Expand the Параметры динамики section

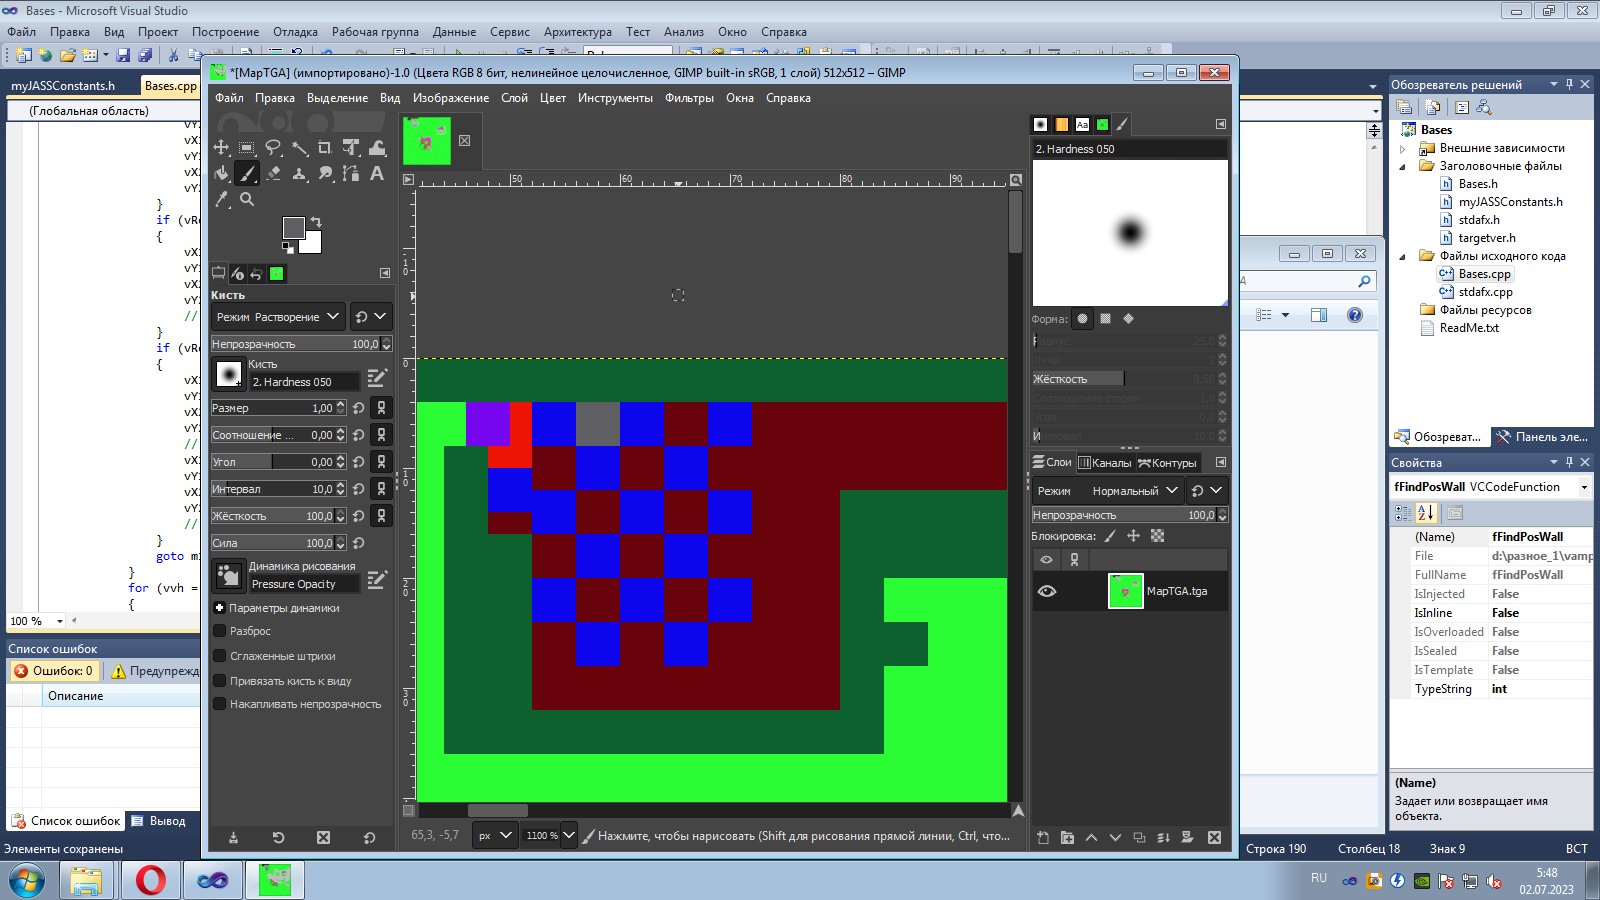tap(220, 608)
